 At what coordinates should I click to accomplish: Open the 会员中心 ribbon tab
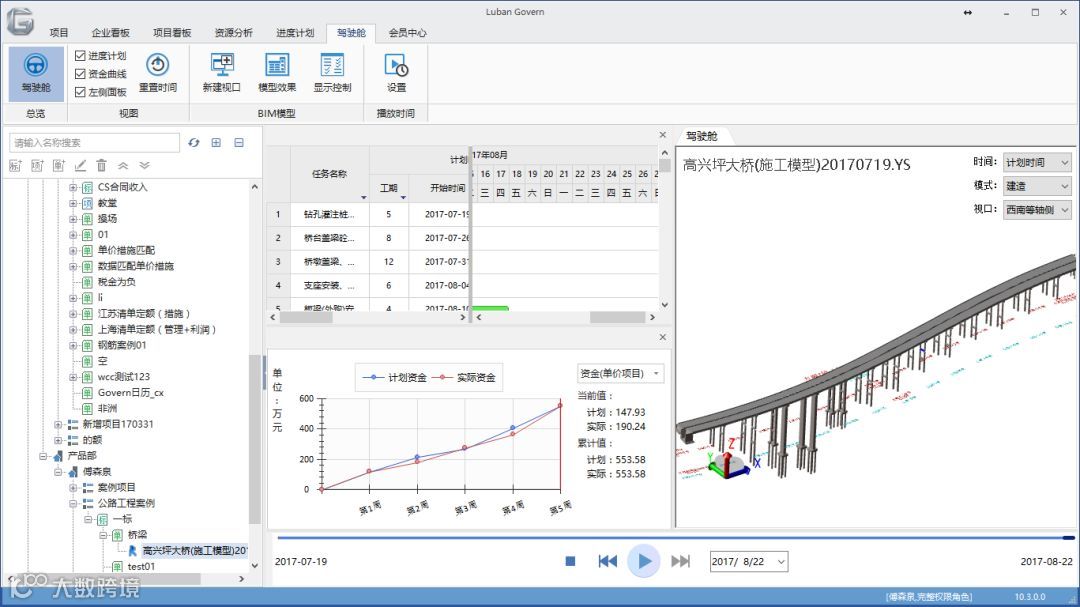point(407,32)
